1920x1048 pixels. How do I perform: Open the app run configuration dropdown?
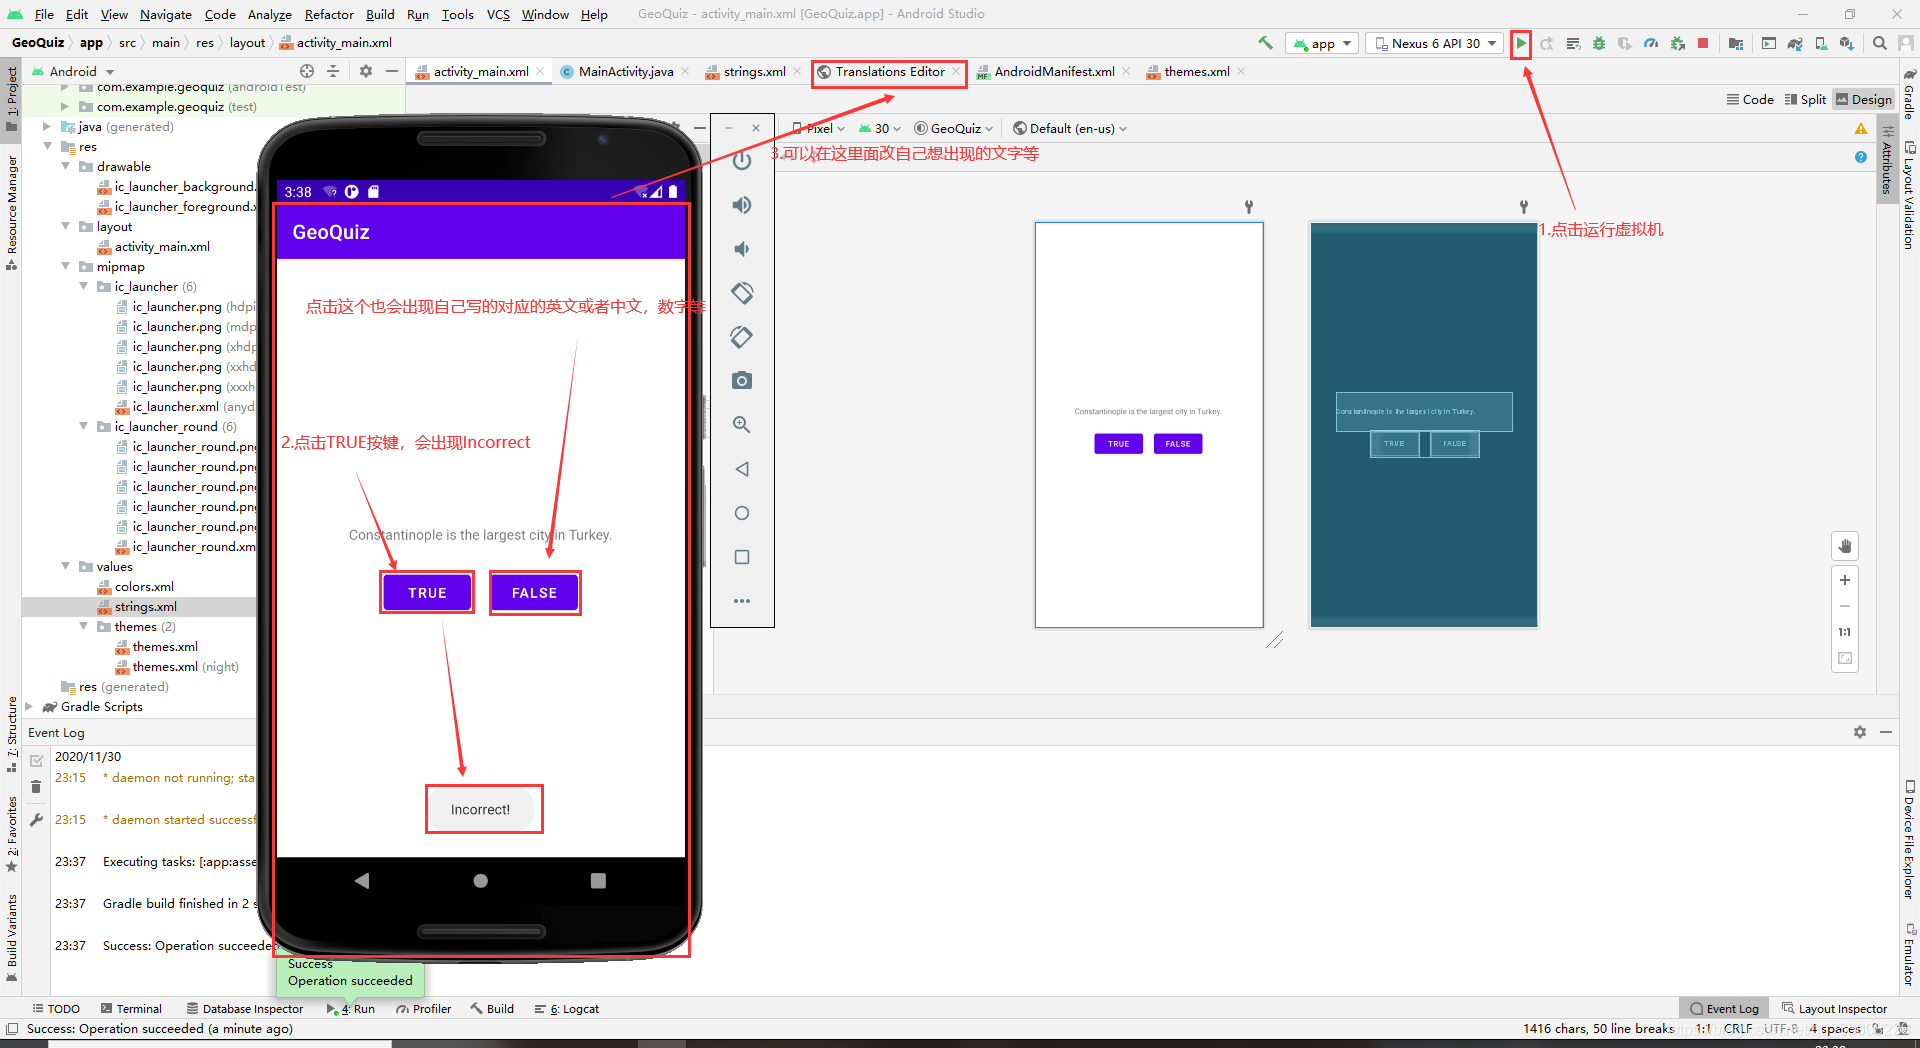(1322, 43)
